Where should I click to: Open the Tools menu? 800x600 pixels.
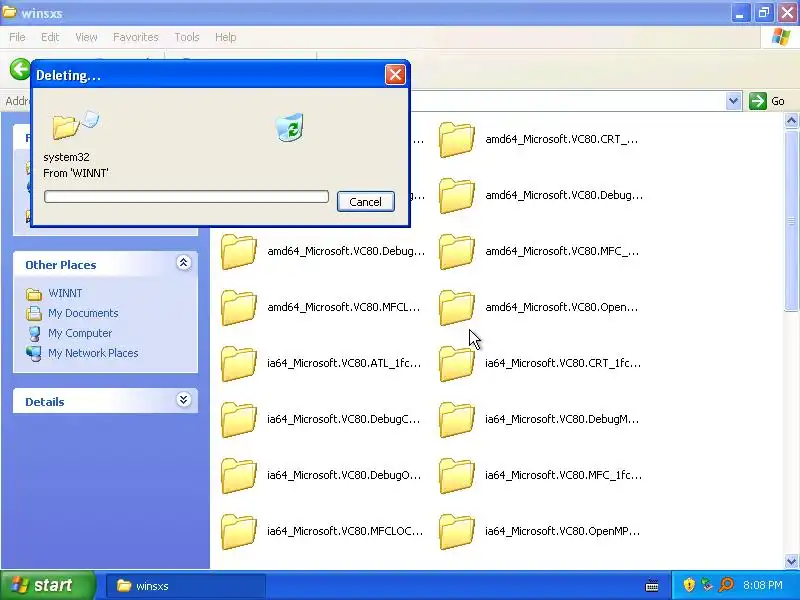pyautogui.click(x=187, y=37)
